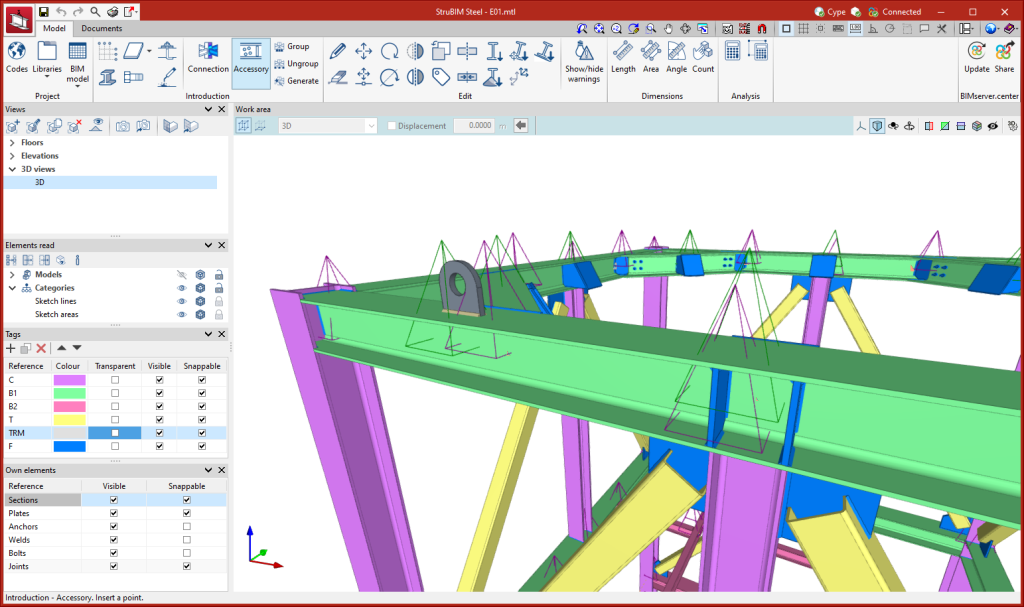Toggle the Displacement checkbox
The image size is (1024, 607).
point(392,126)
